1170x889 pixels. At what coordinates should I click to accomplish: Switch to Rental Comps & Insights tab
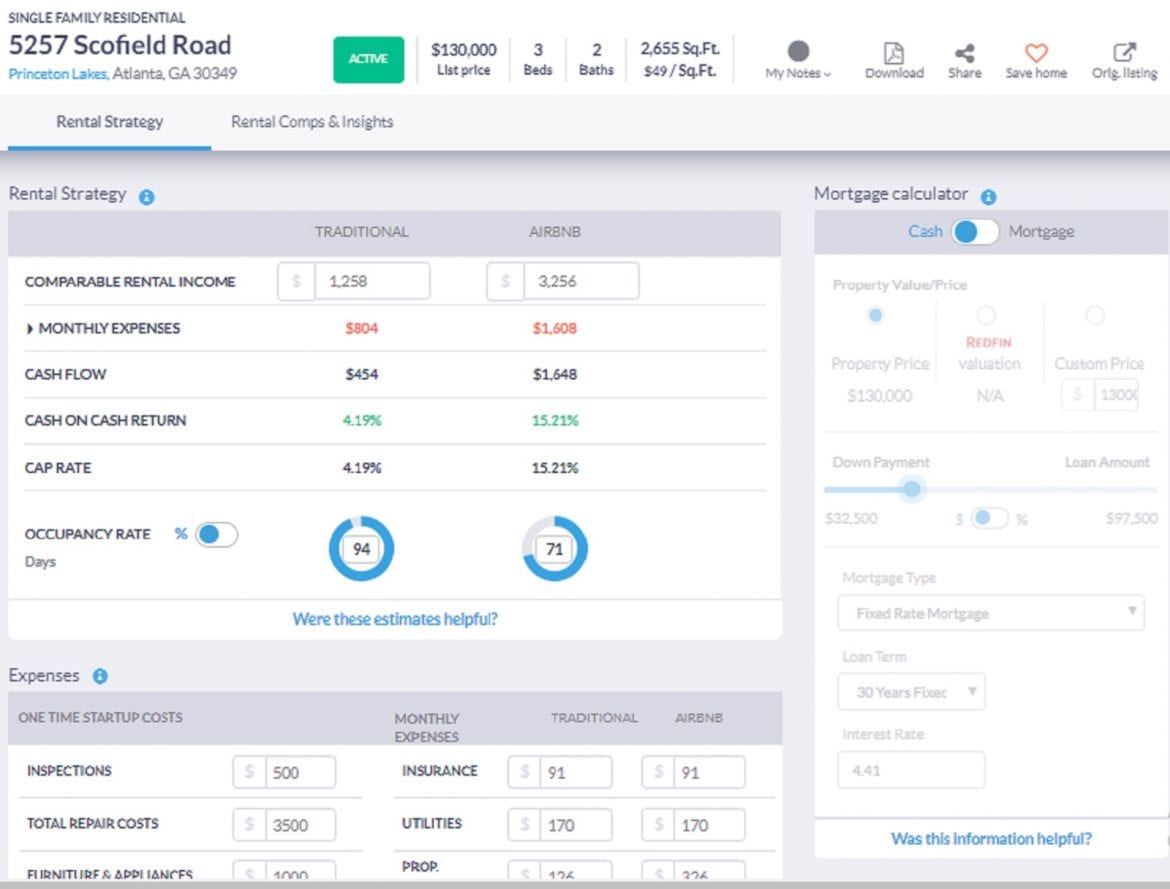[312, 122]
